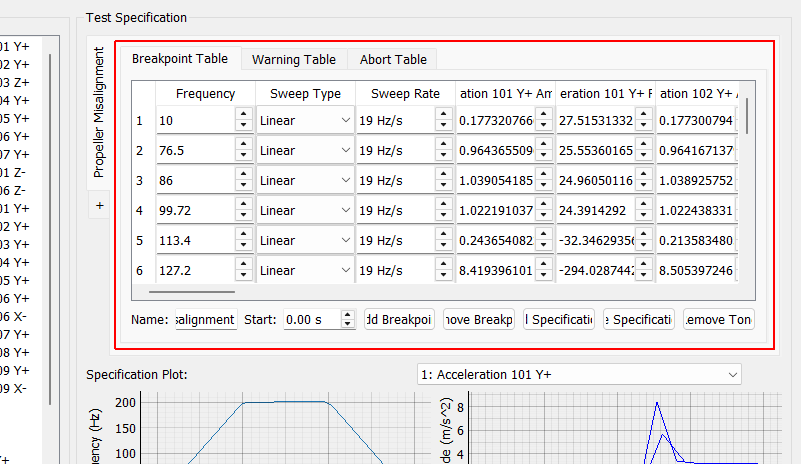Click the Sweep Rate column header
This screenshot has width=801, height=464.
tap(405, 94)
